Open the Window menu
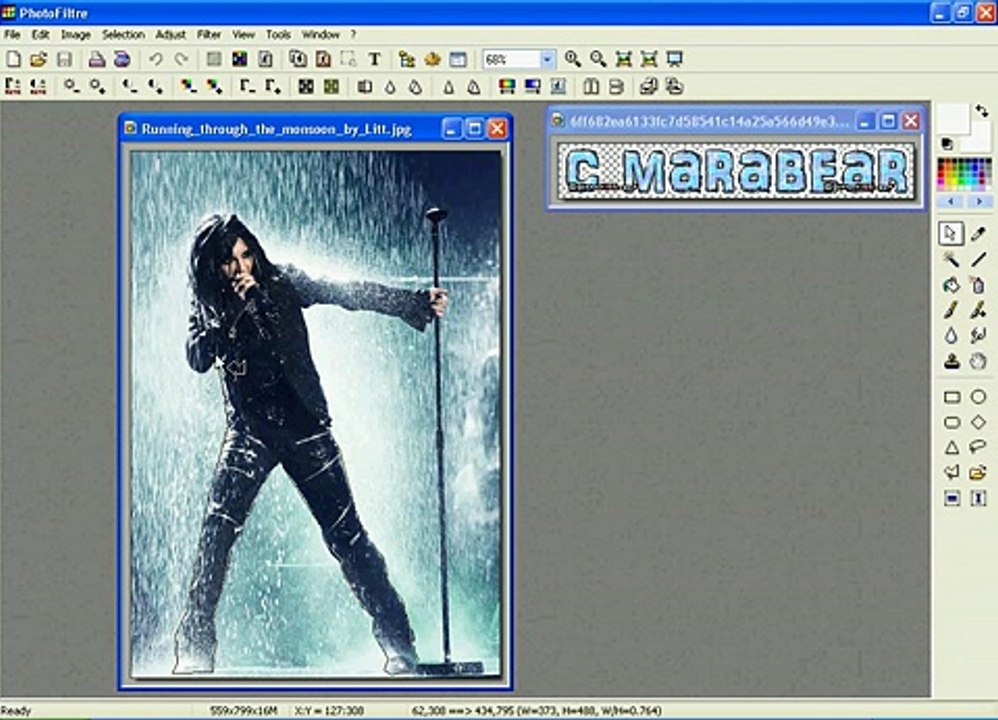Screen dimensions: 998x720 point(320,34)
